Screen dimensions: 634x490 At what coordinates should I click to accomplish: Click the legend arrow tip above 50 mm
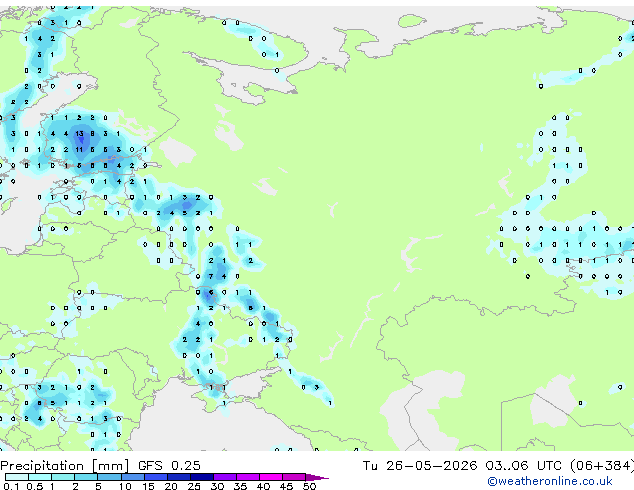point(317,477)
